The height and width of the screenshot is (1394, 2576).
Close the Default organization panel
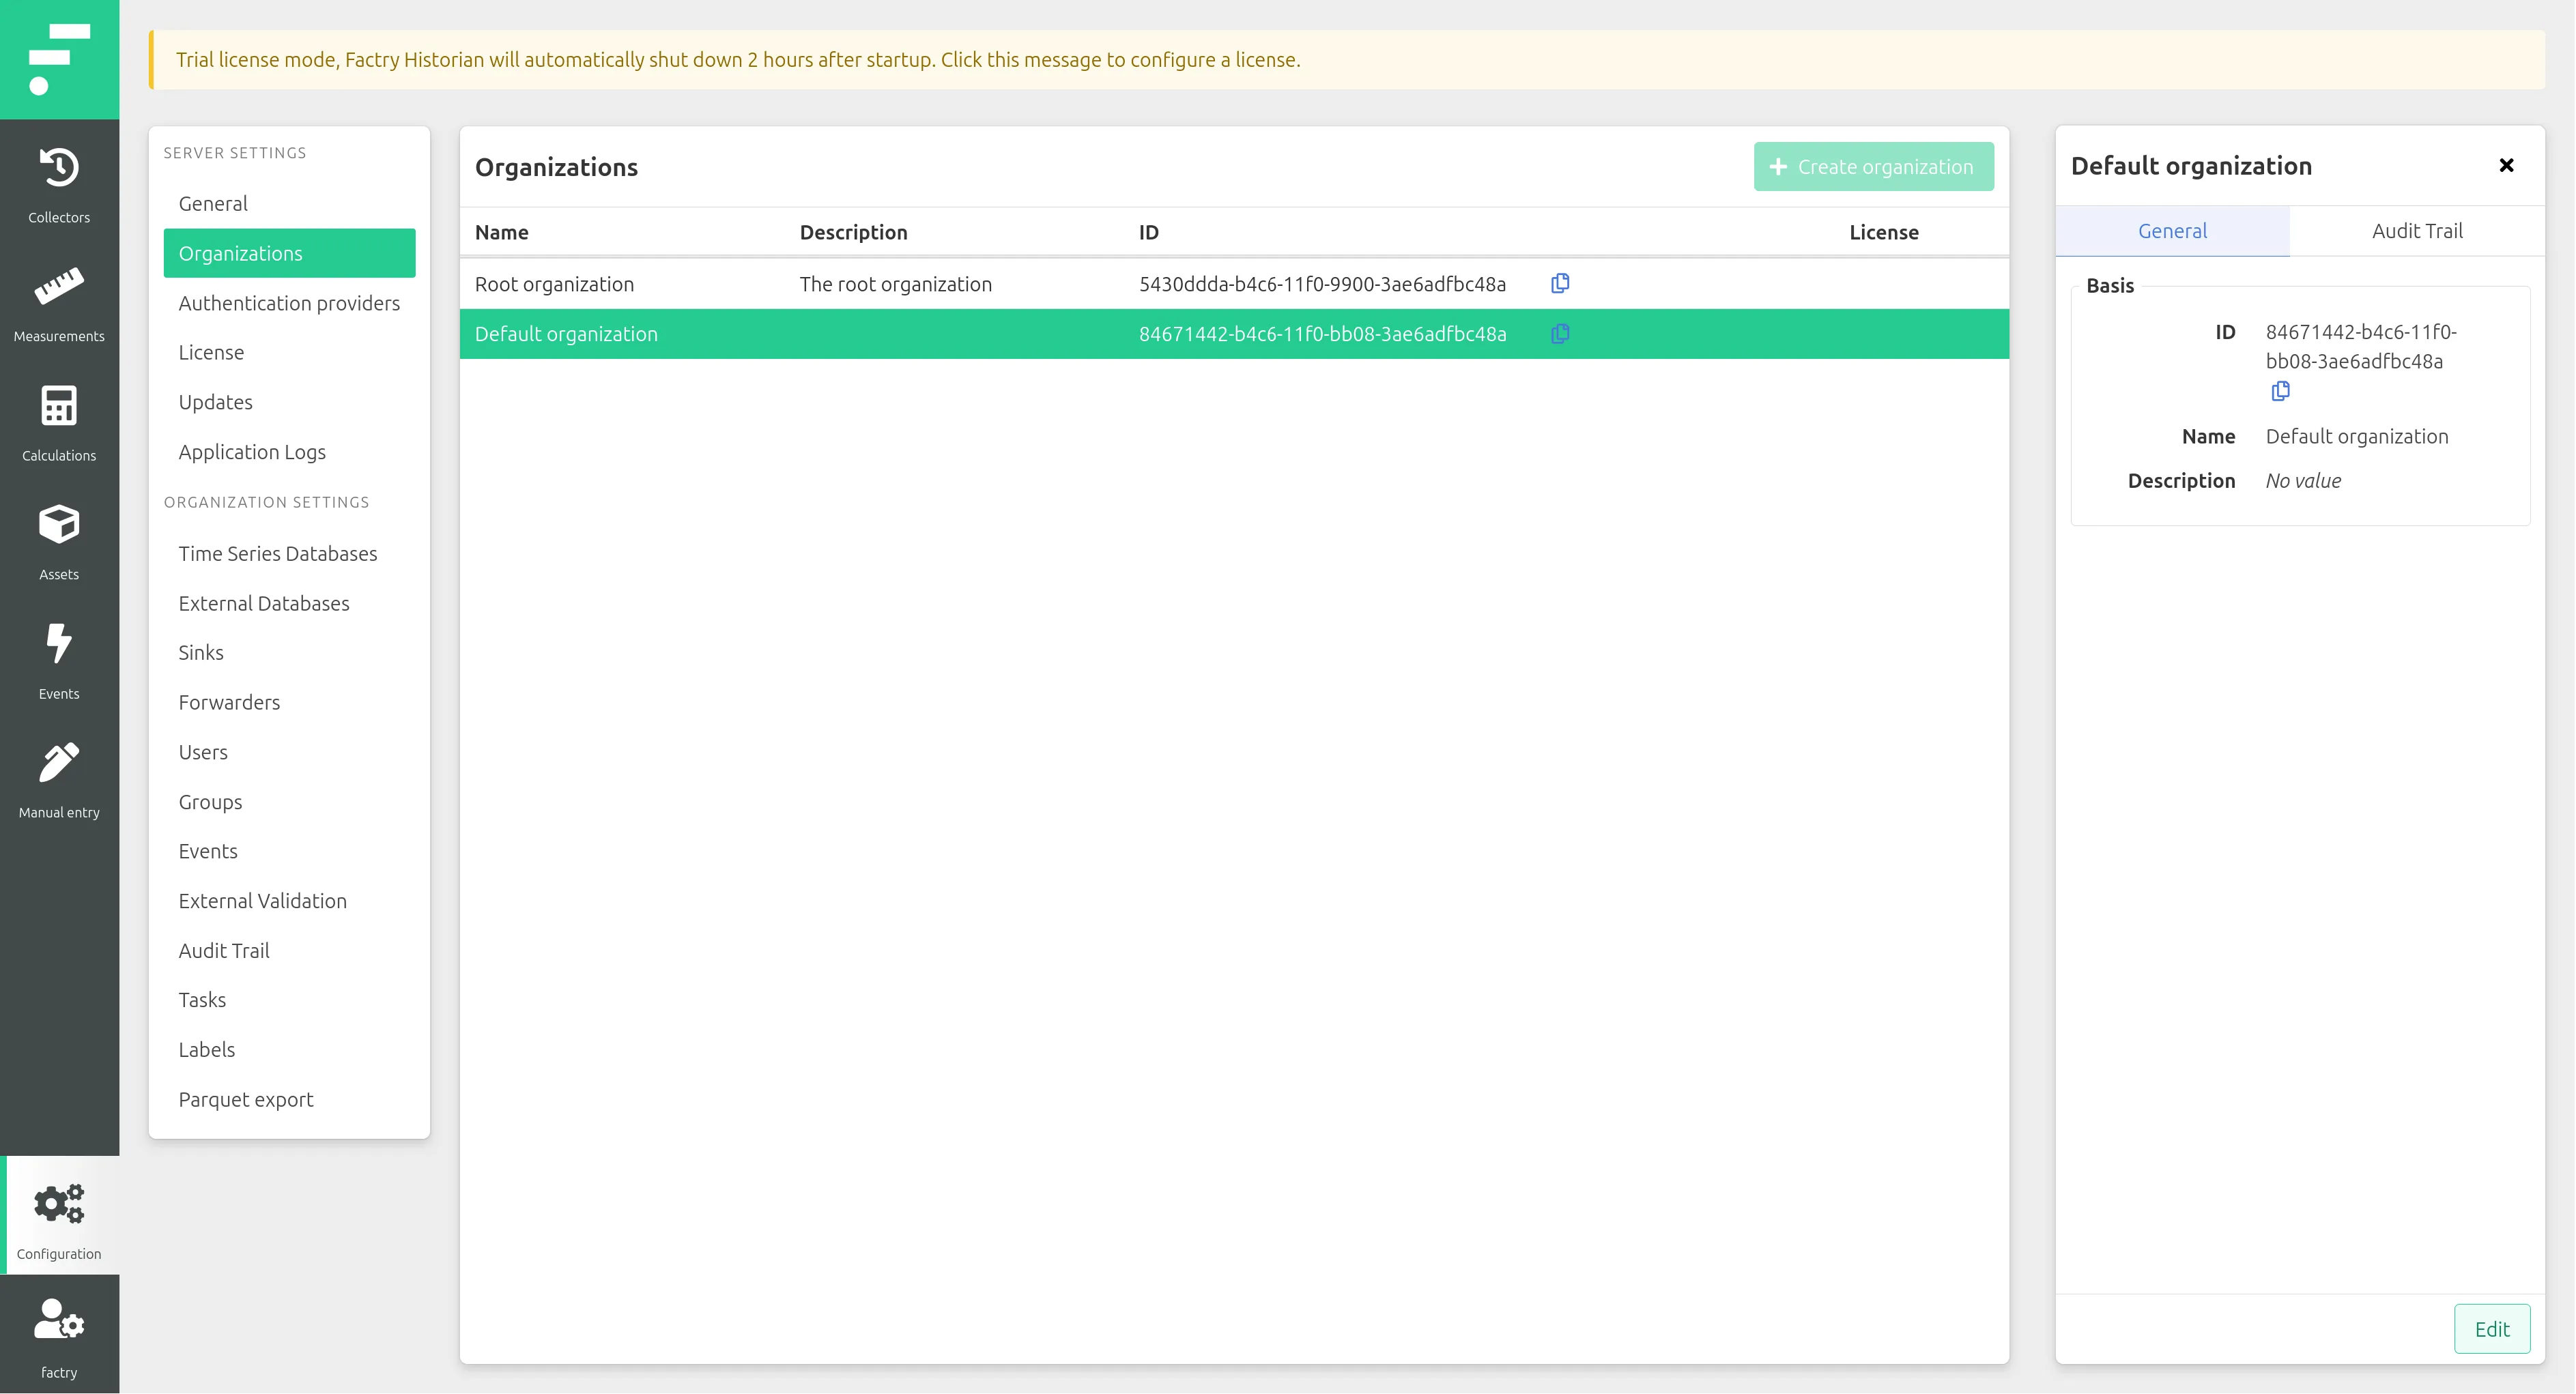click(x=2506, y=165)
